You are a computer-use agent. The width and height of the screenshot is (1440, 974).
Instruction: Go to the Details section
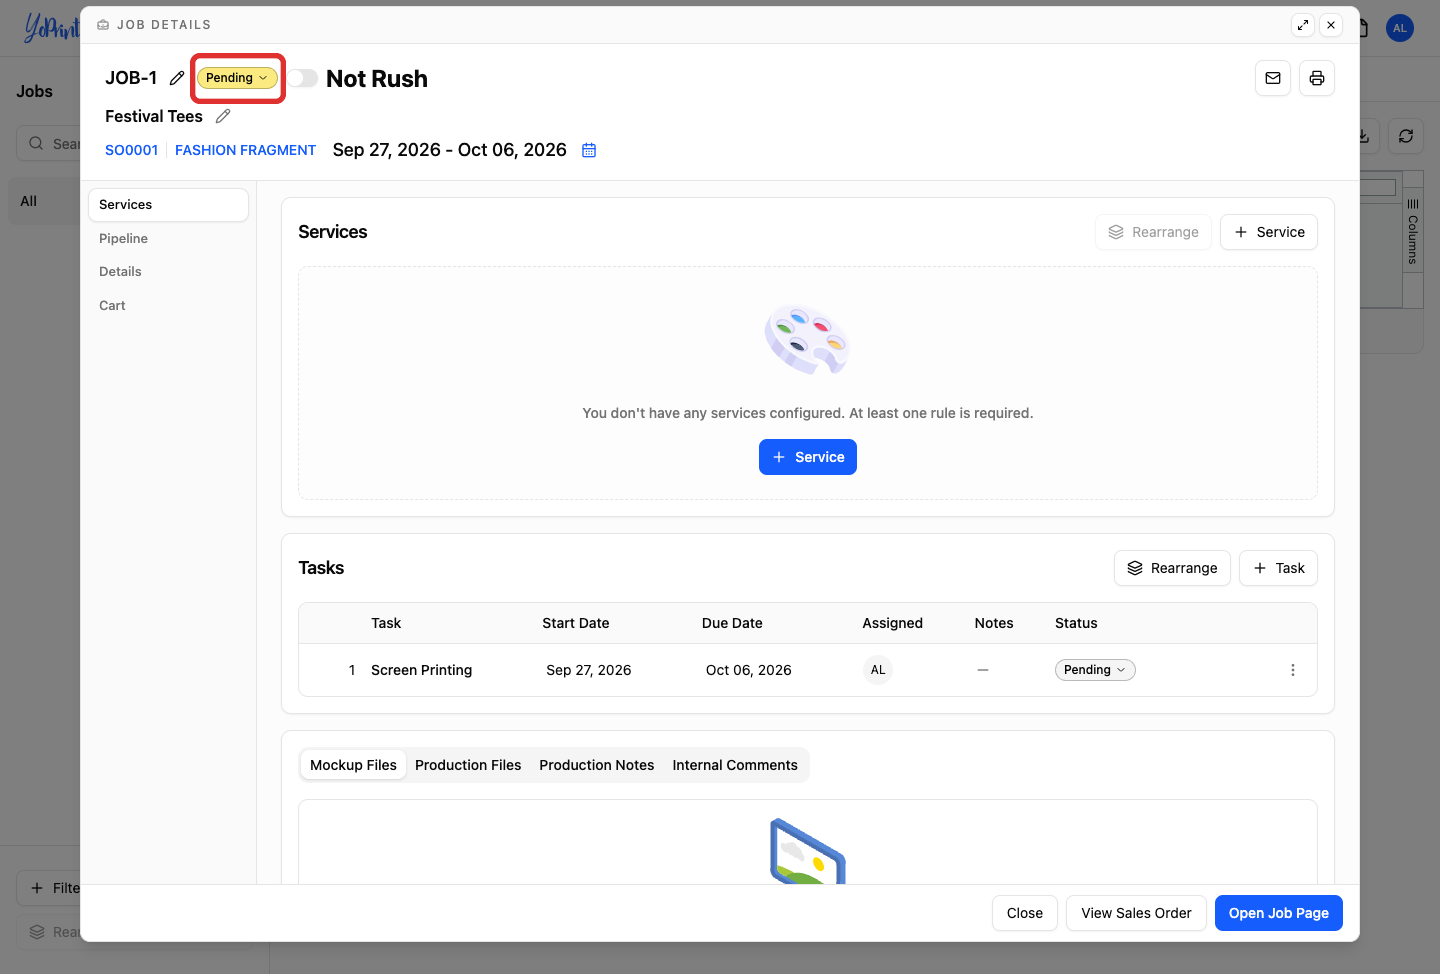168,272
